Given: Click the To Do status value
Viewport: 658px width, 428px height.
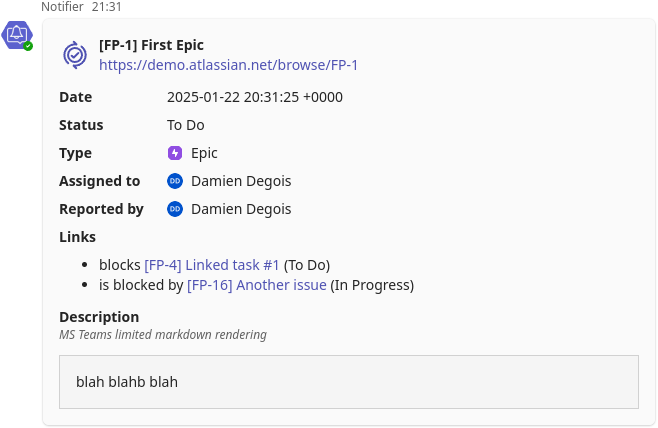Looking at the screenshot, I should 185,125.
